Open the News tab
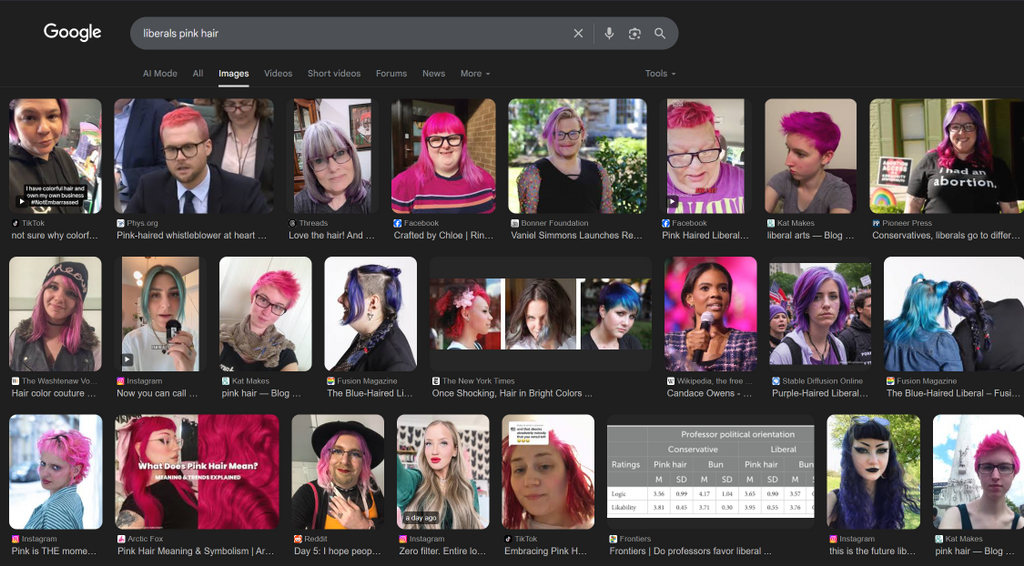This screenshot has width=1024, height=566. (x=433, y=74)
